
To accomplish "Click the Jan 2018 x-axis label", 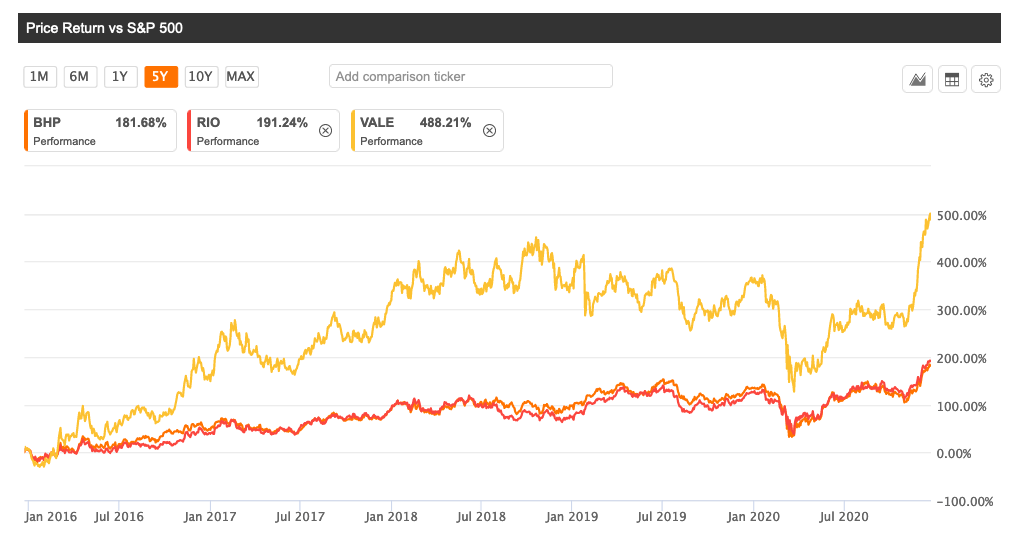I will [x=391, y=517].
